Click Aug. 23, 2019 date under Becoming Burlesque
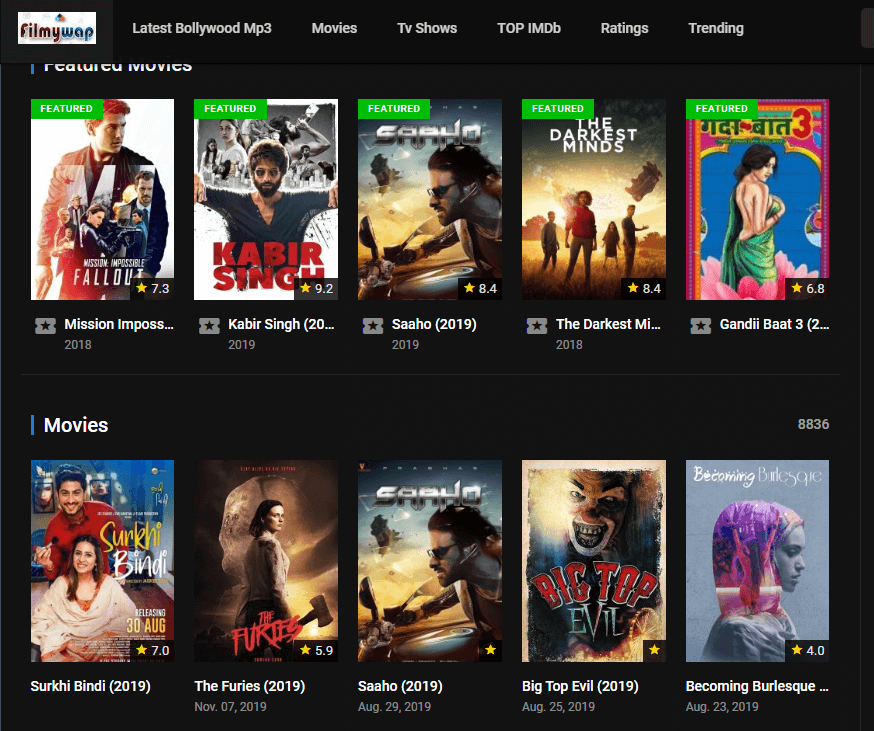The height and width of the screenshot is (731, 874). (722, 706)
